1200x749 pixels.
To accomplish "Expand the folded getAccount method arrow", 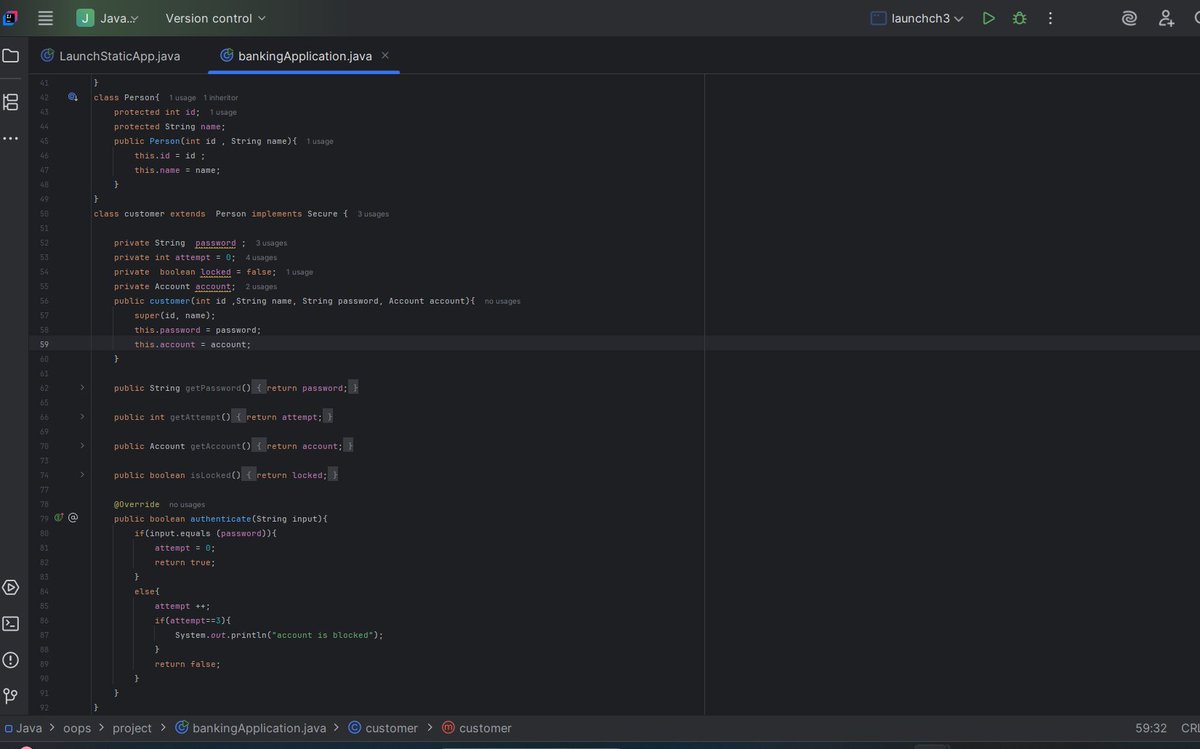I will click(82, 445).
